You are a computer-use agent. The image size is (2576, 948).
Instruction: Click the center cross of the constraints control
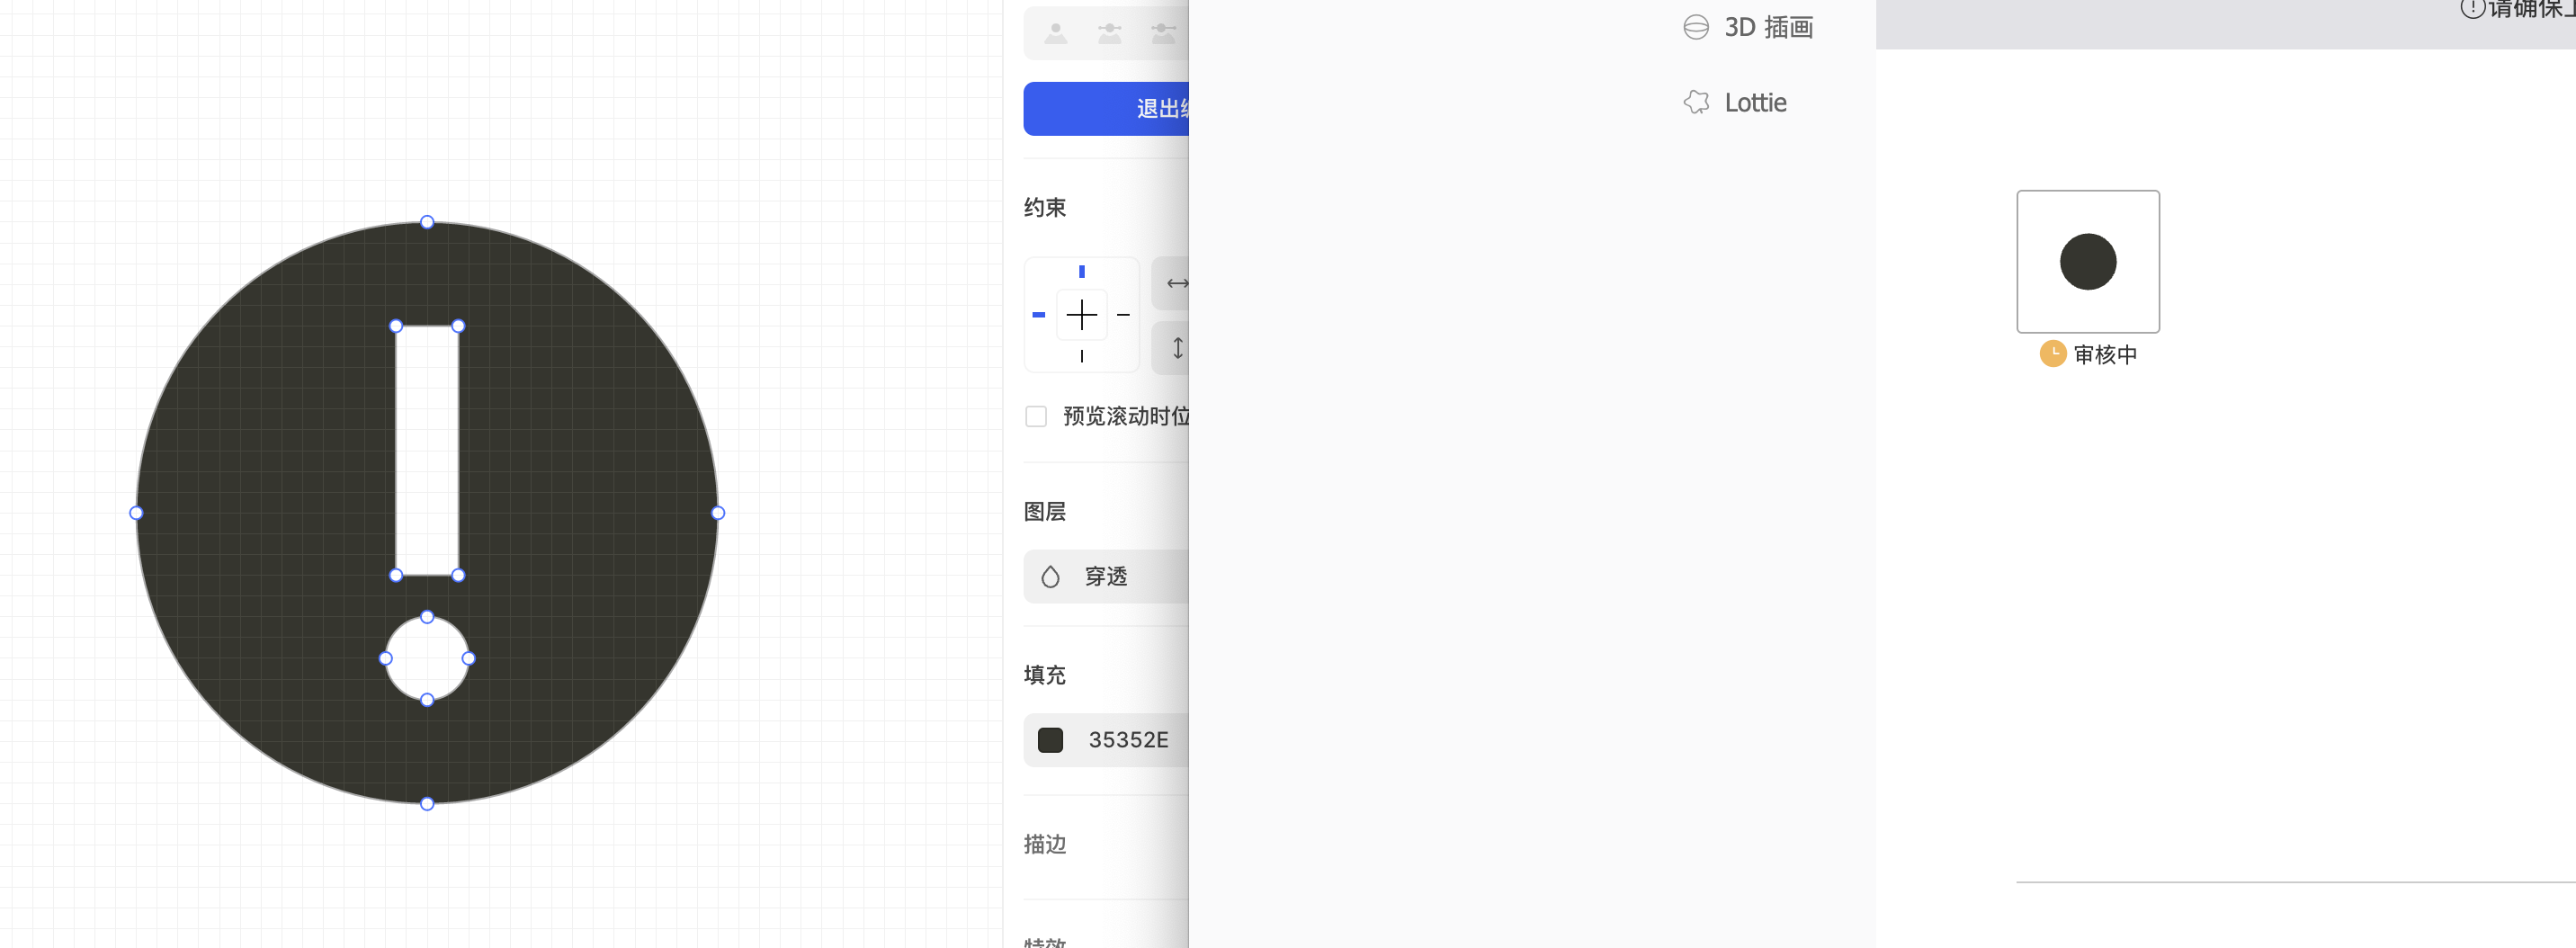click(1082, 315)
